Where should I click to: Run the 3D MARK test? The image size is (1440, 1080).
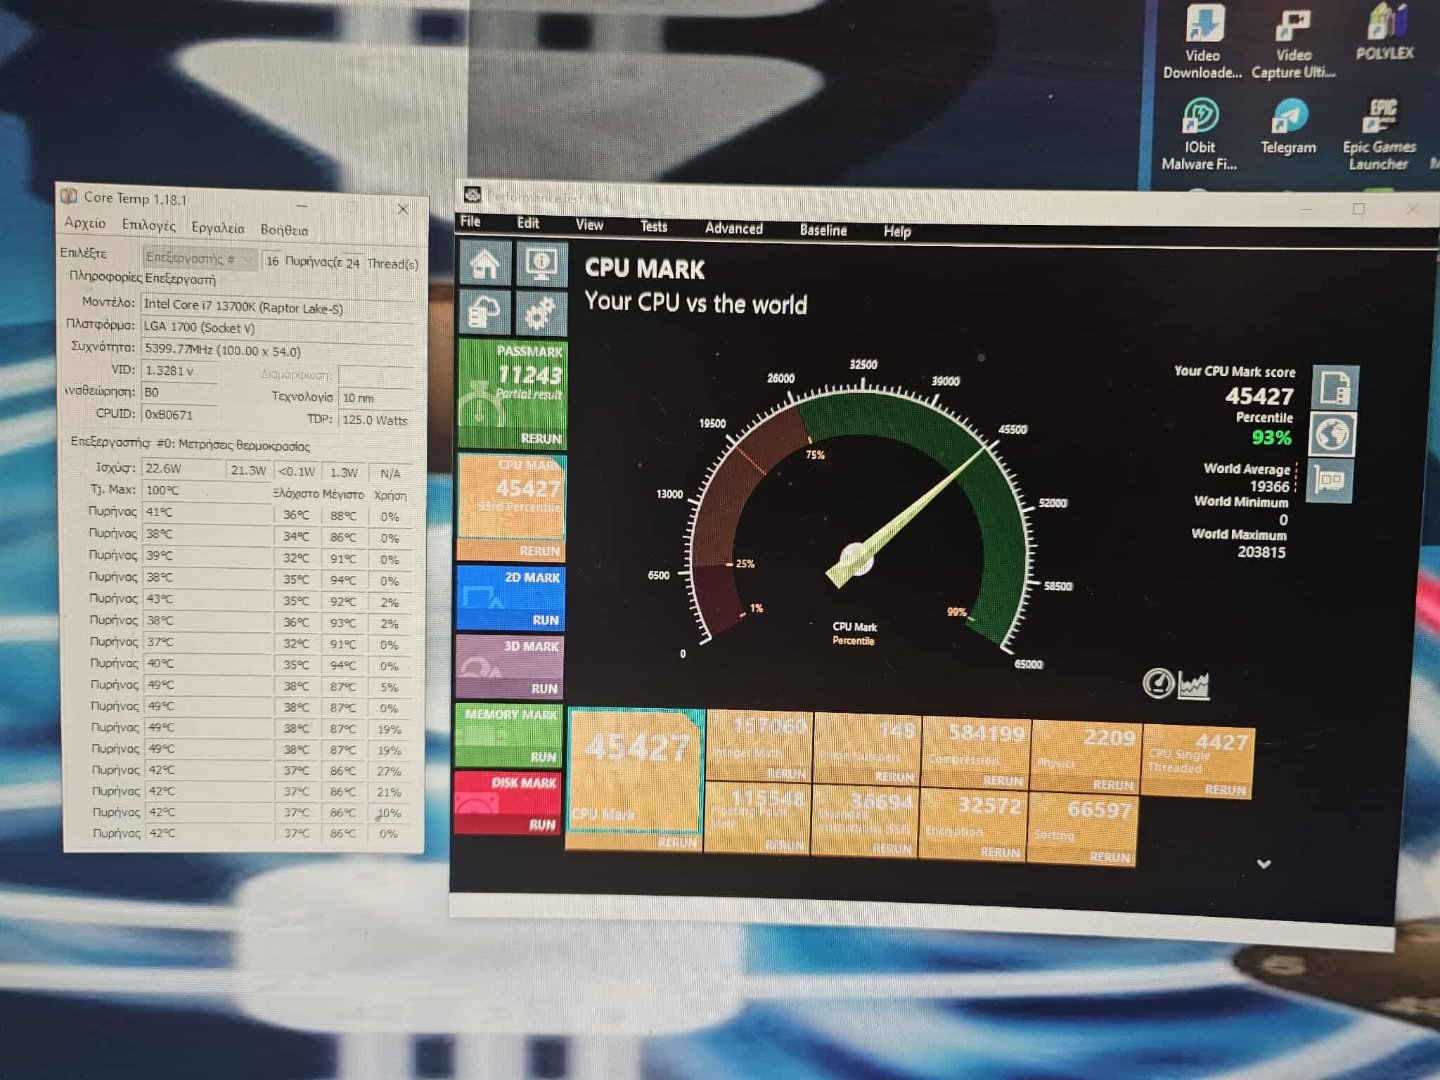click(x=544, y=688)
